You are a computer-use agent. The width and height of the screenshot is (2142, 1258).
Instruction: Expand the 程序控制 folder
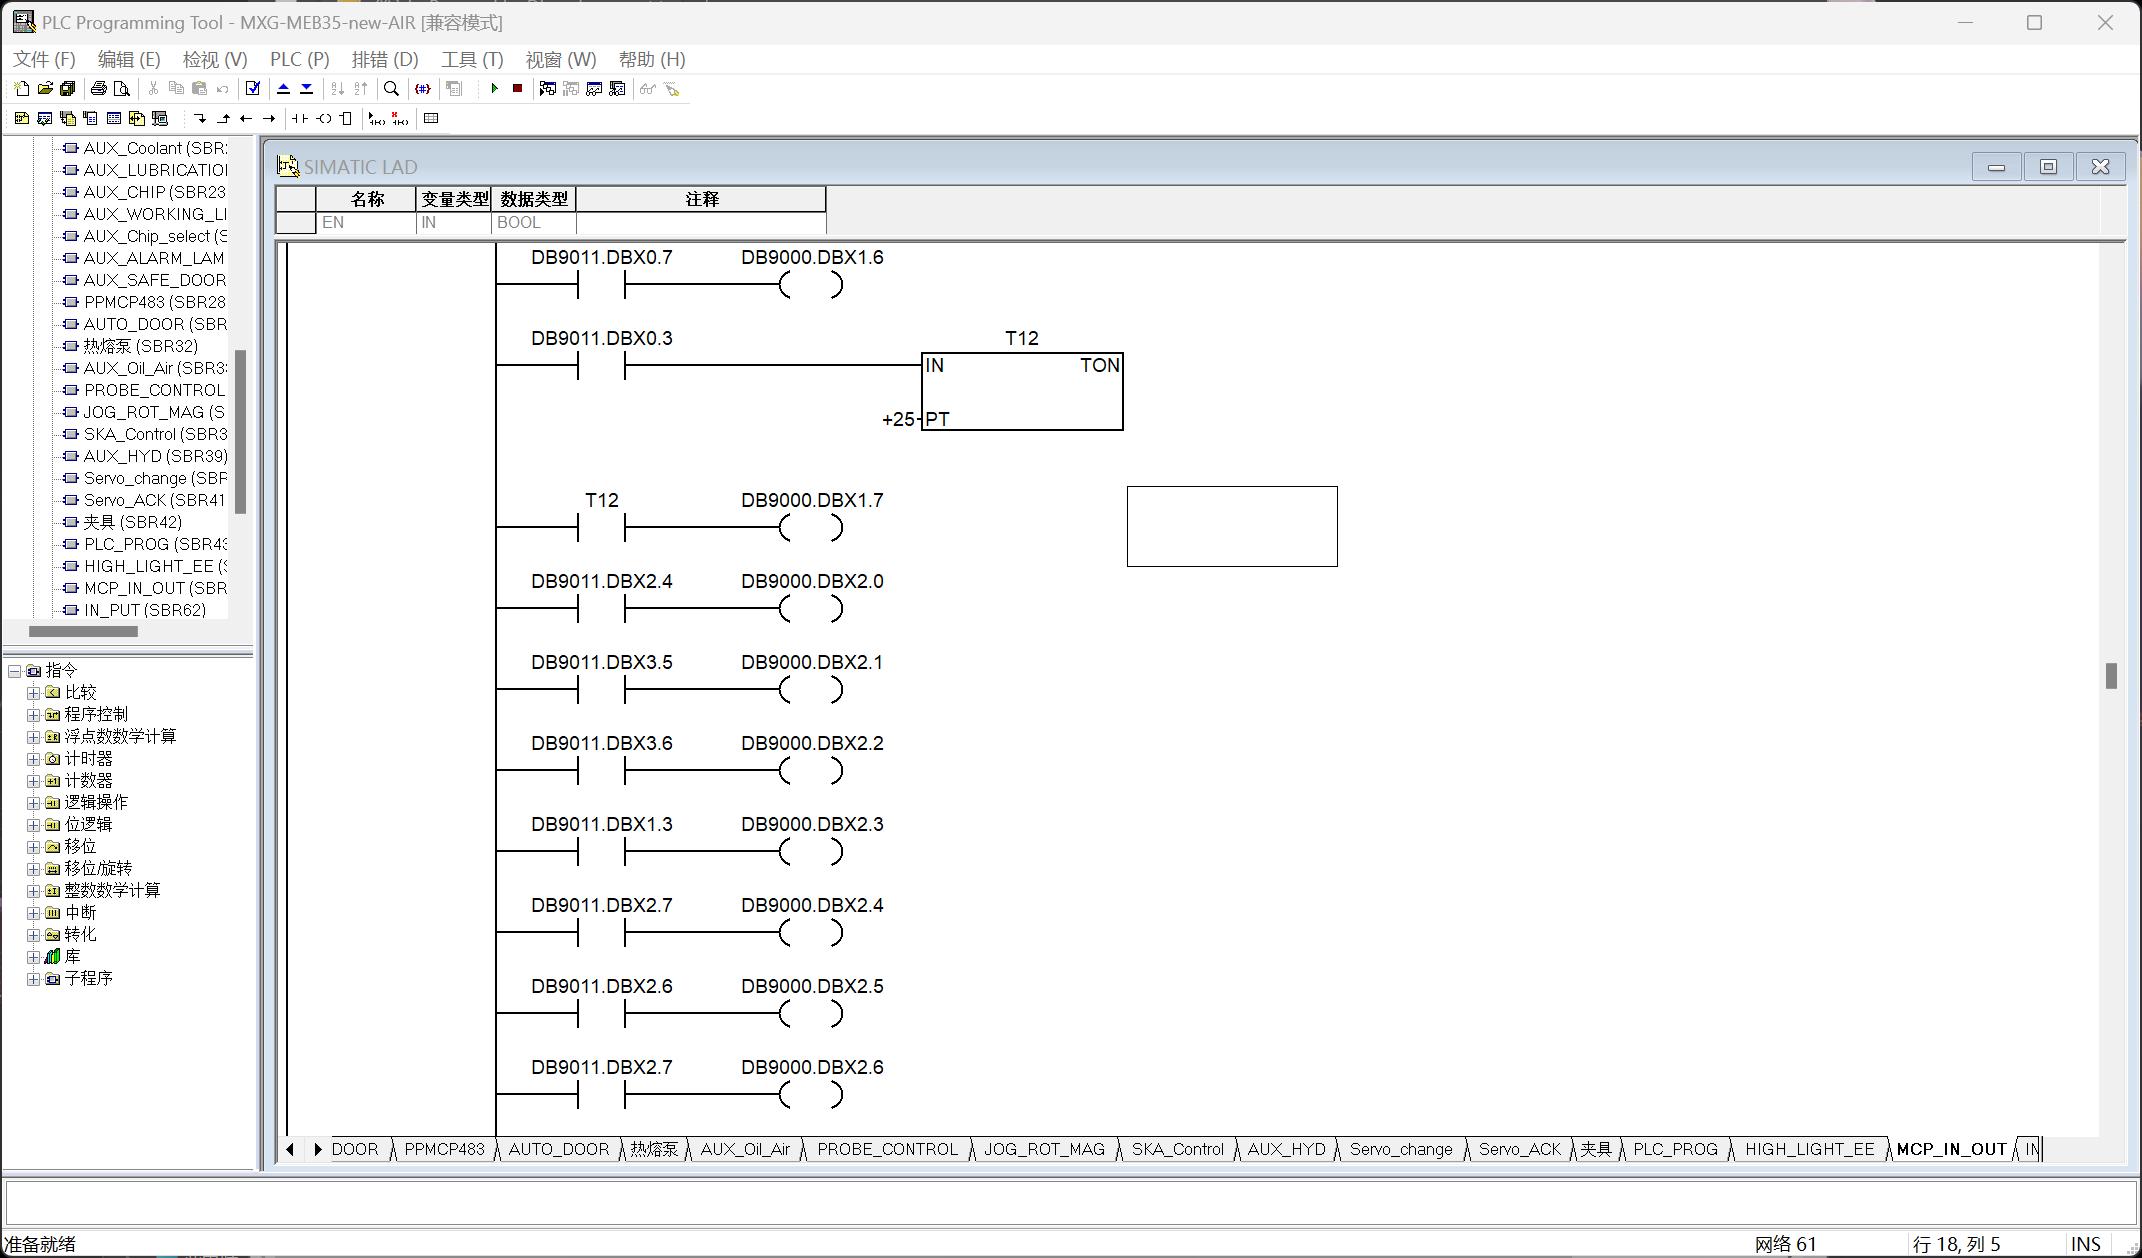tap(33, 715)
